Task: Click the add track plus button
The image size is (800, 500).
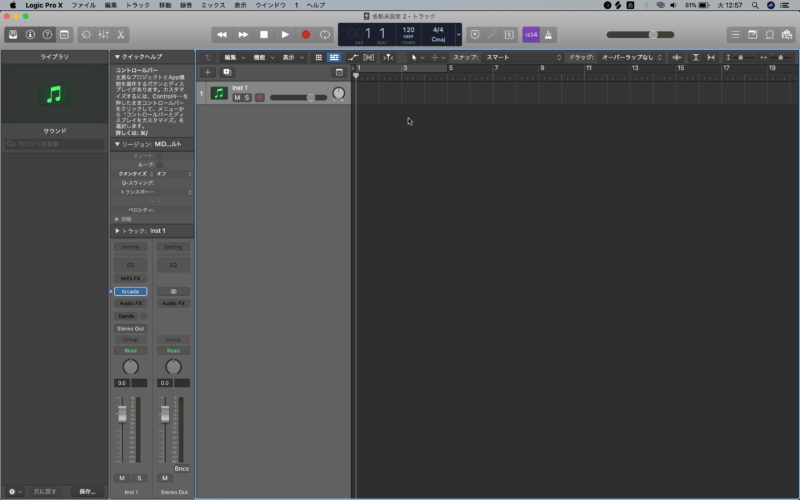Action: 208,72
